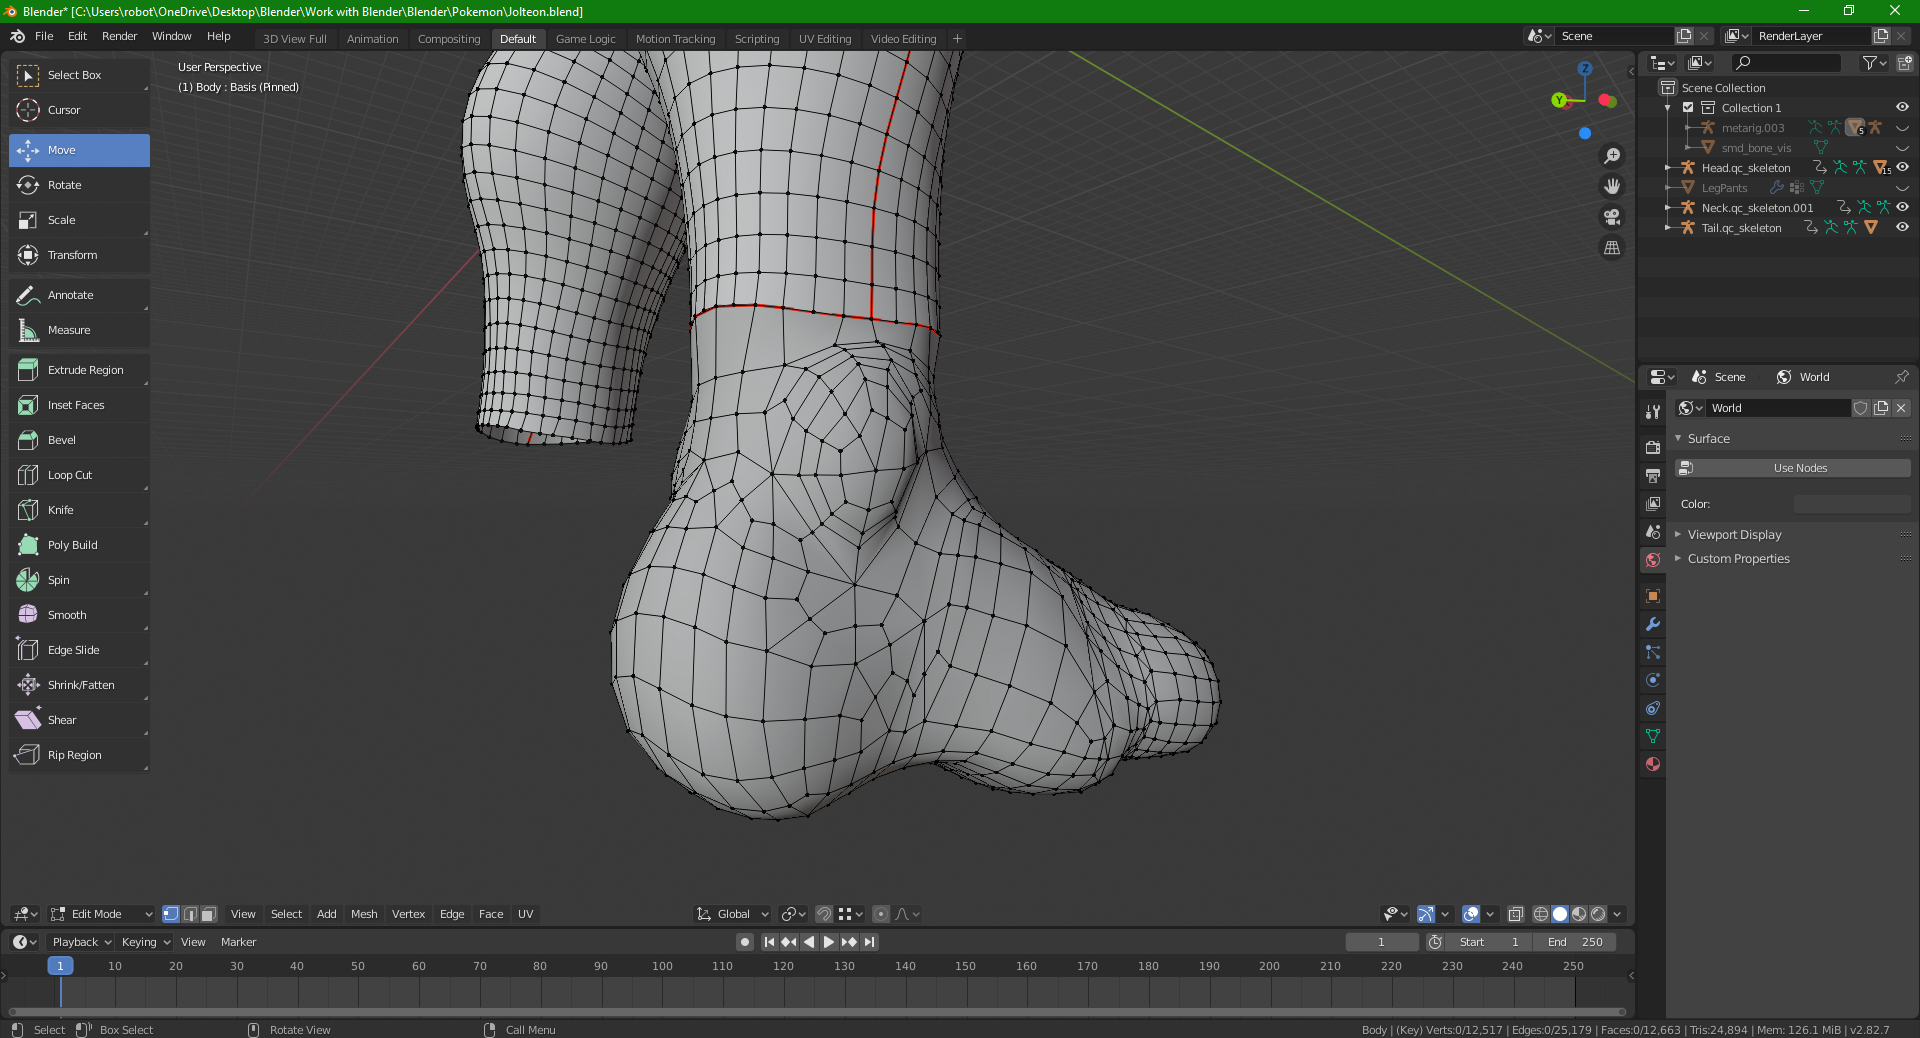Screen dimensions: 1920x1038
Task: Expand Head.qc_skeleton tree item
Action: click(x=1668, y=168)
